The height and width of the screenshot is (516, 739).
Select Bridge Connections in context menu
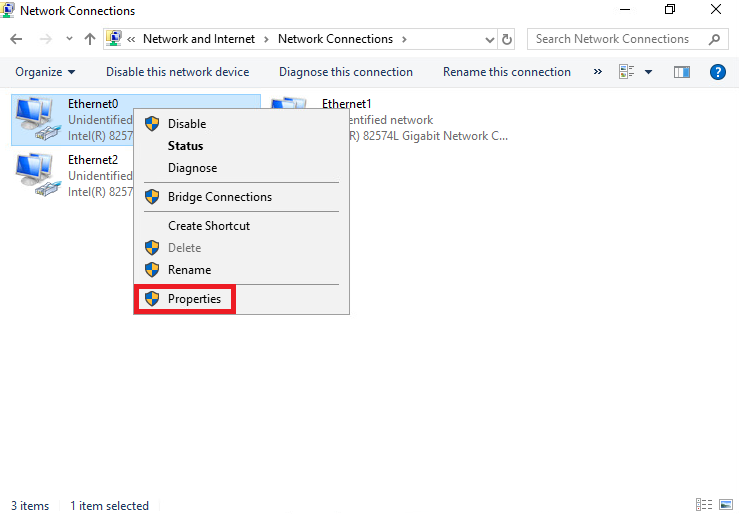point(219,197)
